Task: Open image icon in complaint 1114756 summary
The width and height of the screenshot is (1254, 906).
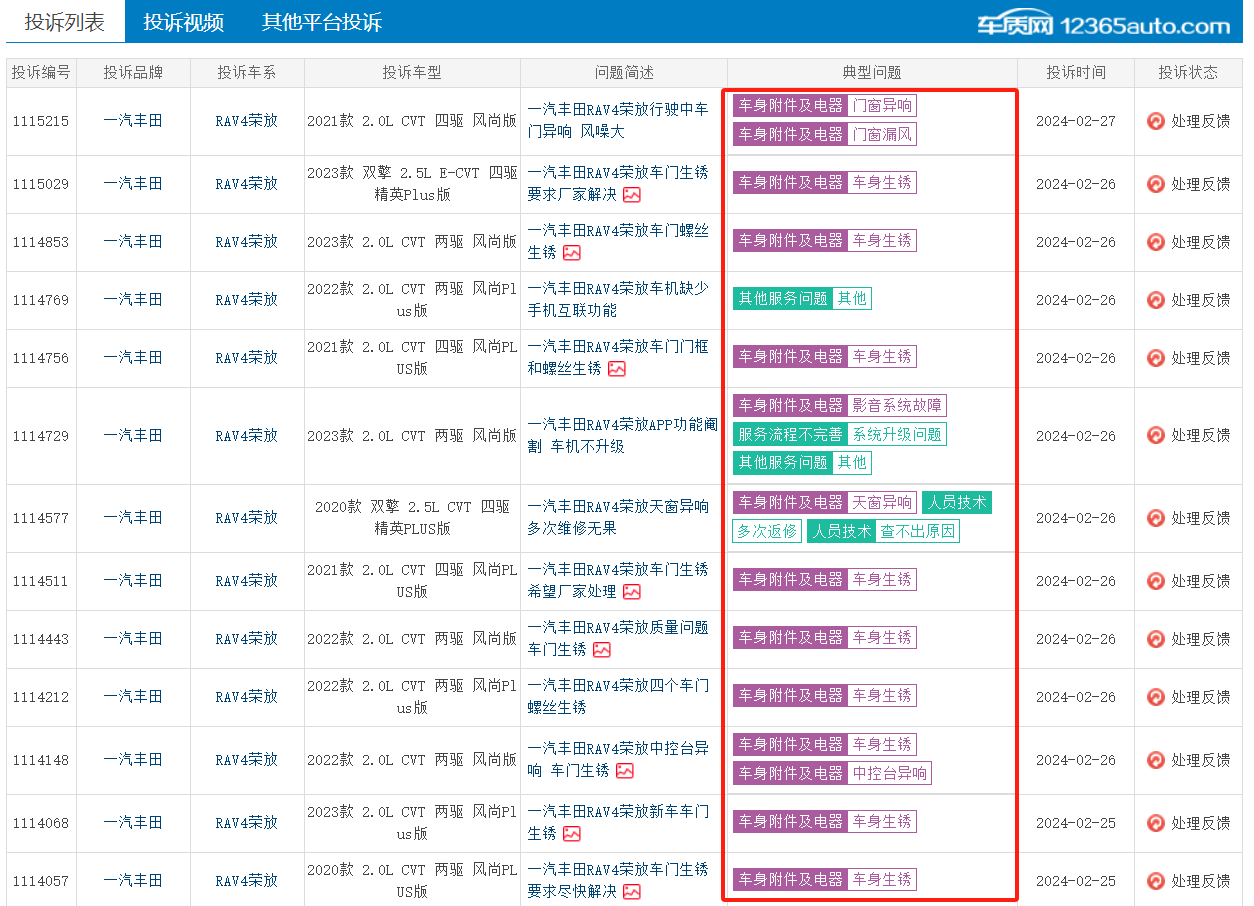Action: [617, 369]
